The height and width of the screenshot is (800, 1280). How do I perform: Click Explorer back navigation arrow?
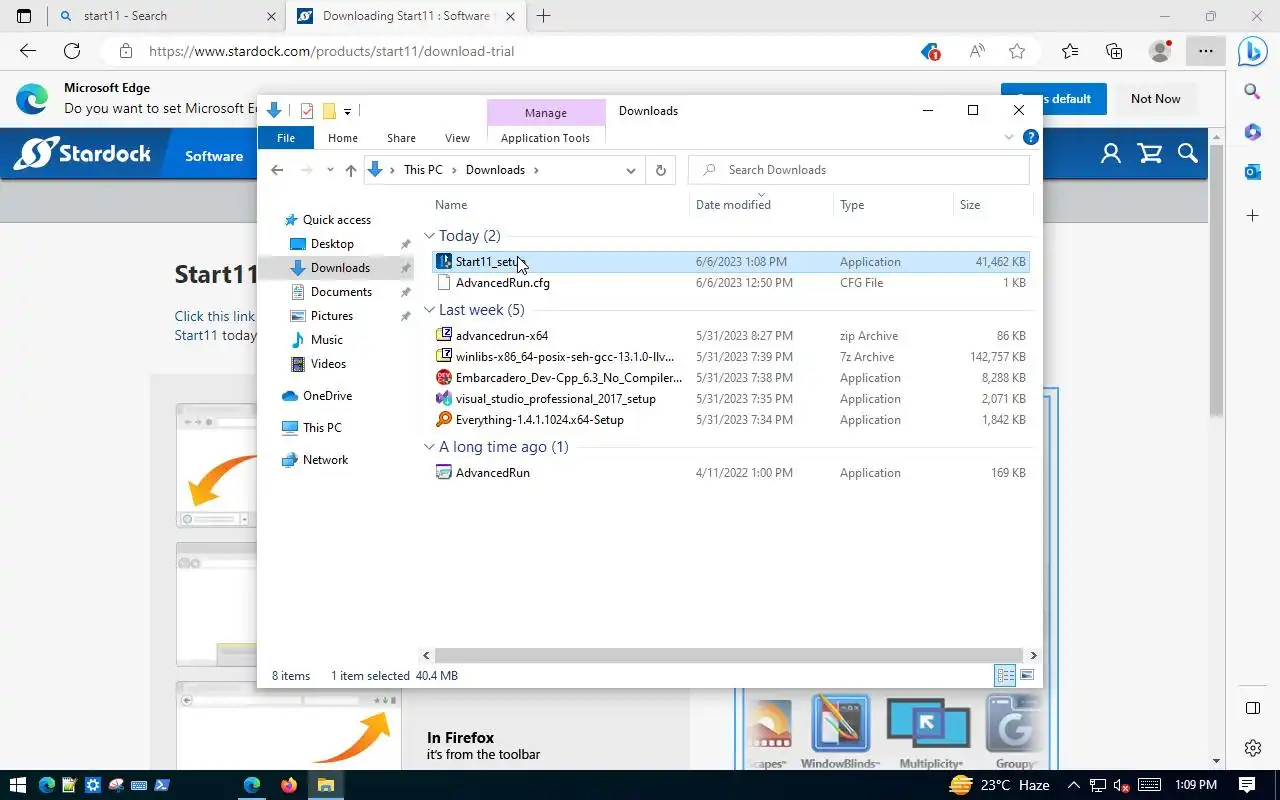277,170
